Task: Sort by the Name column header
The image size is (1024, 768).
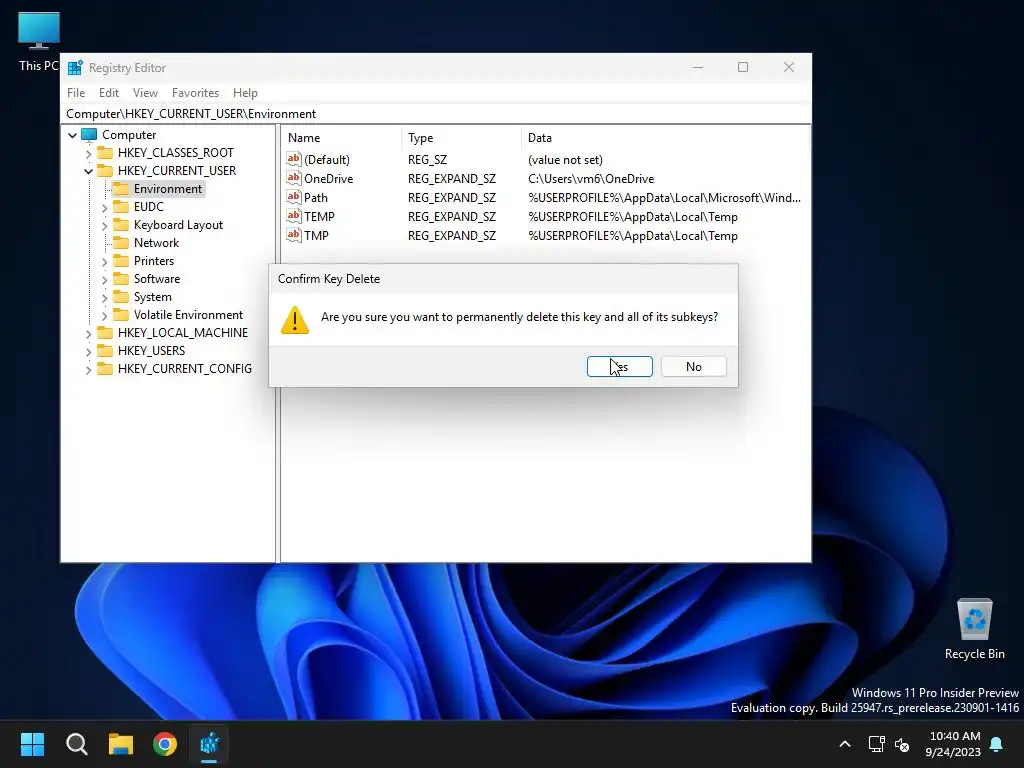Action: [x=342, y=138]
